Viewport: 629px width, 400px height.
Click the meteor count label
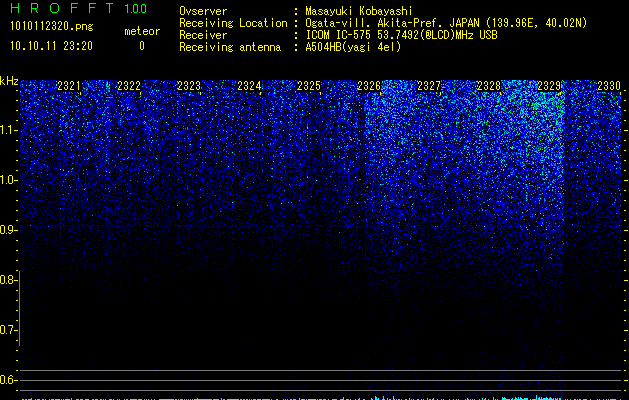pos(142,31)
